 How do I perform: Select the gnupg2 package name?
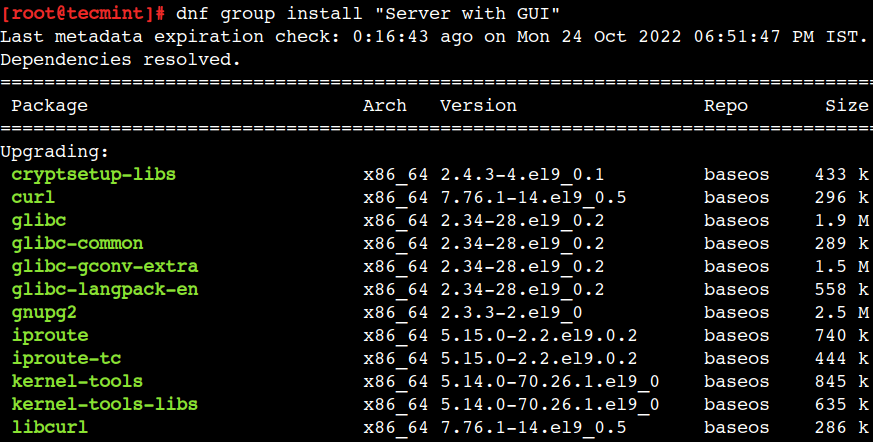(44, 313)
